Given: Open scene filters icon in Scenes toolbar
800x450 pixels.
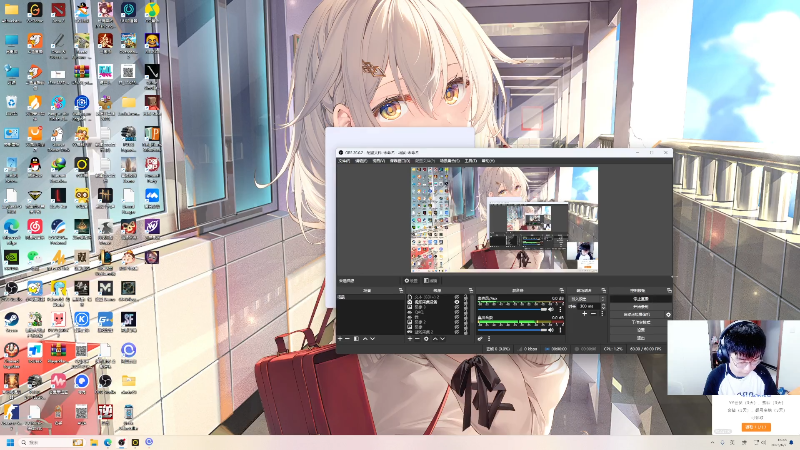Looking at the screenshot, I should pos(356,339).
